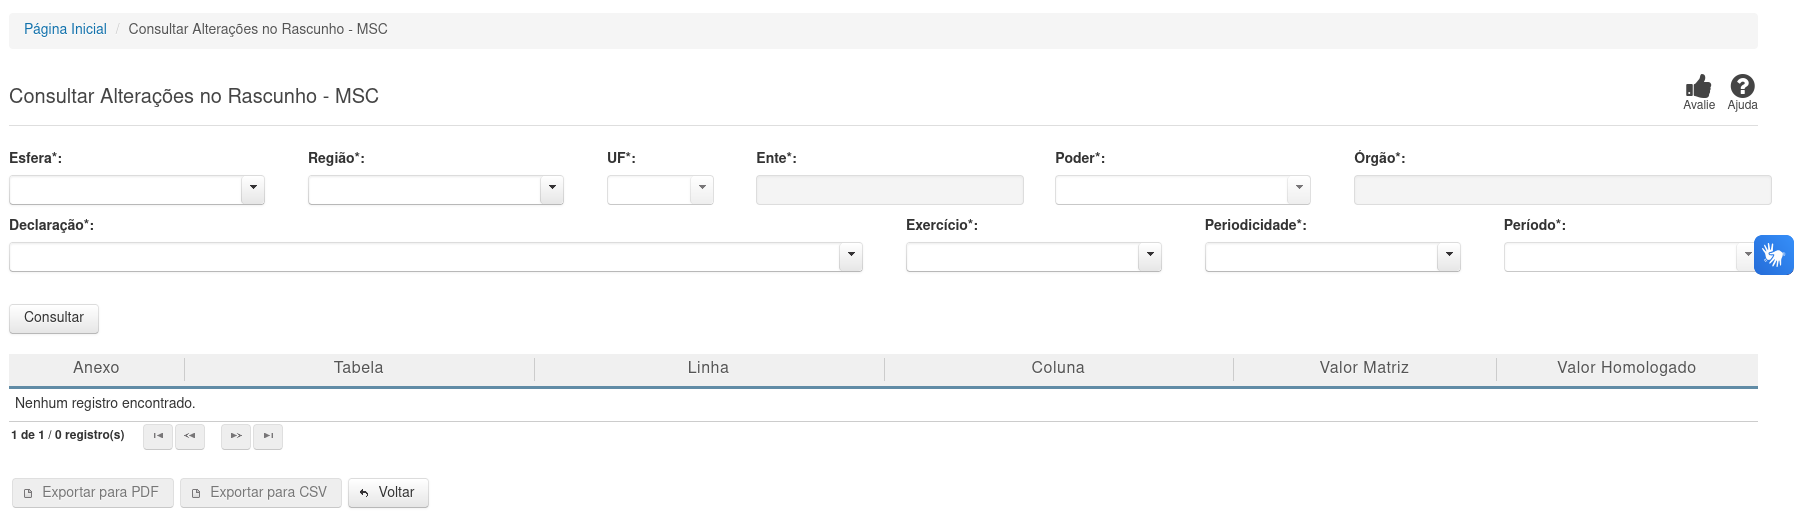Go to previous results page

(x=190, y=436)
